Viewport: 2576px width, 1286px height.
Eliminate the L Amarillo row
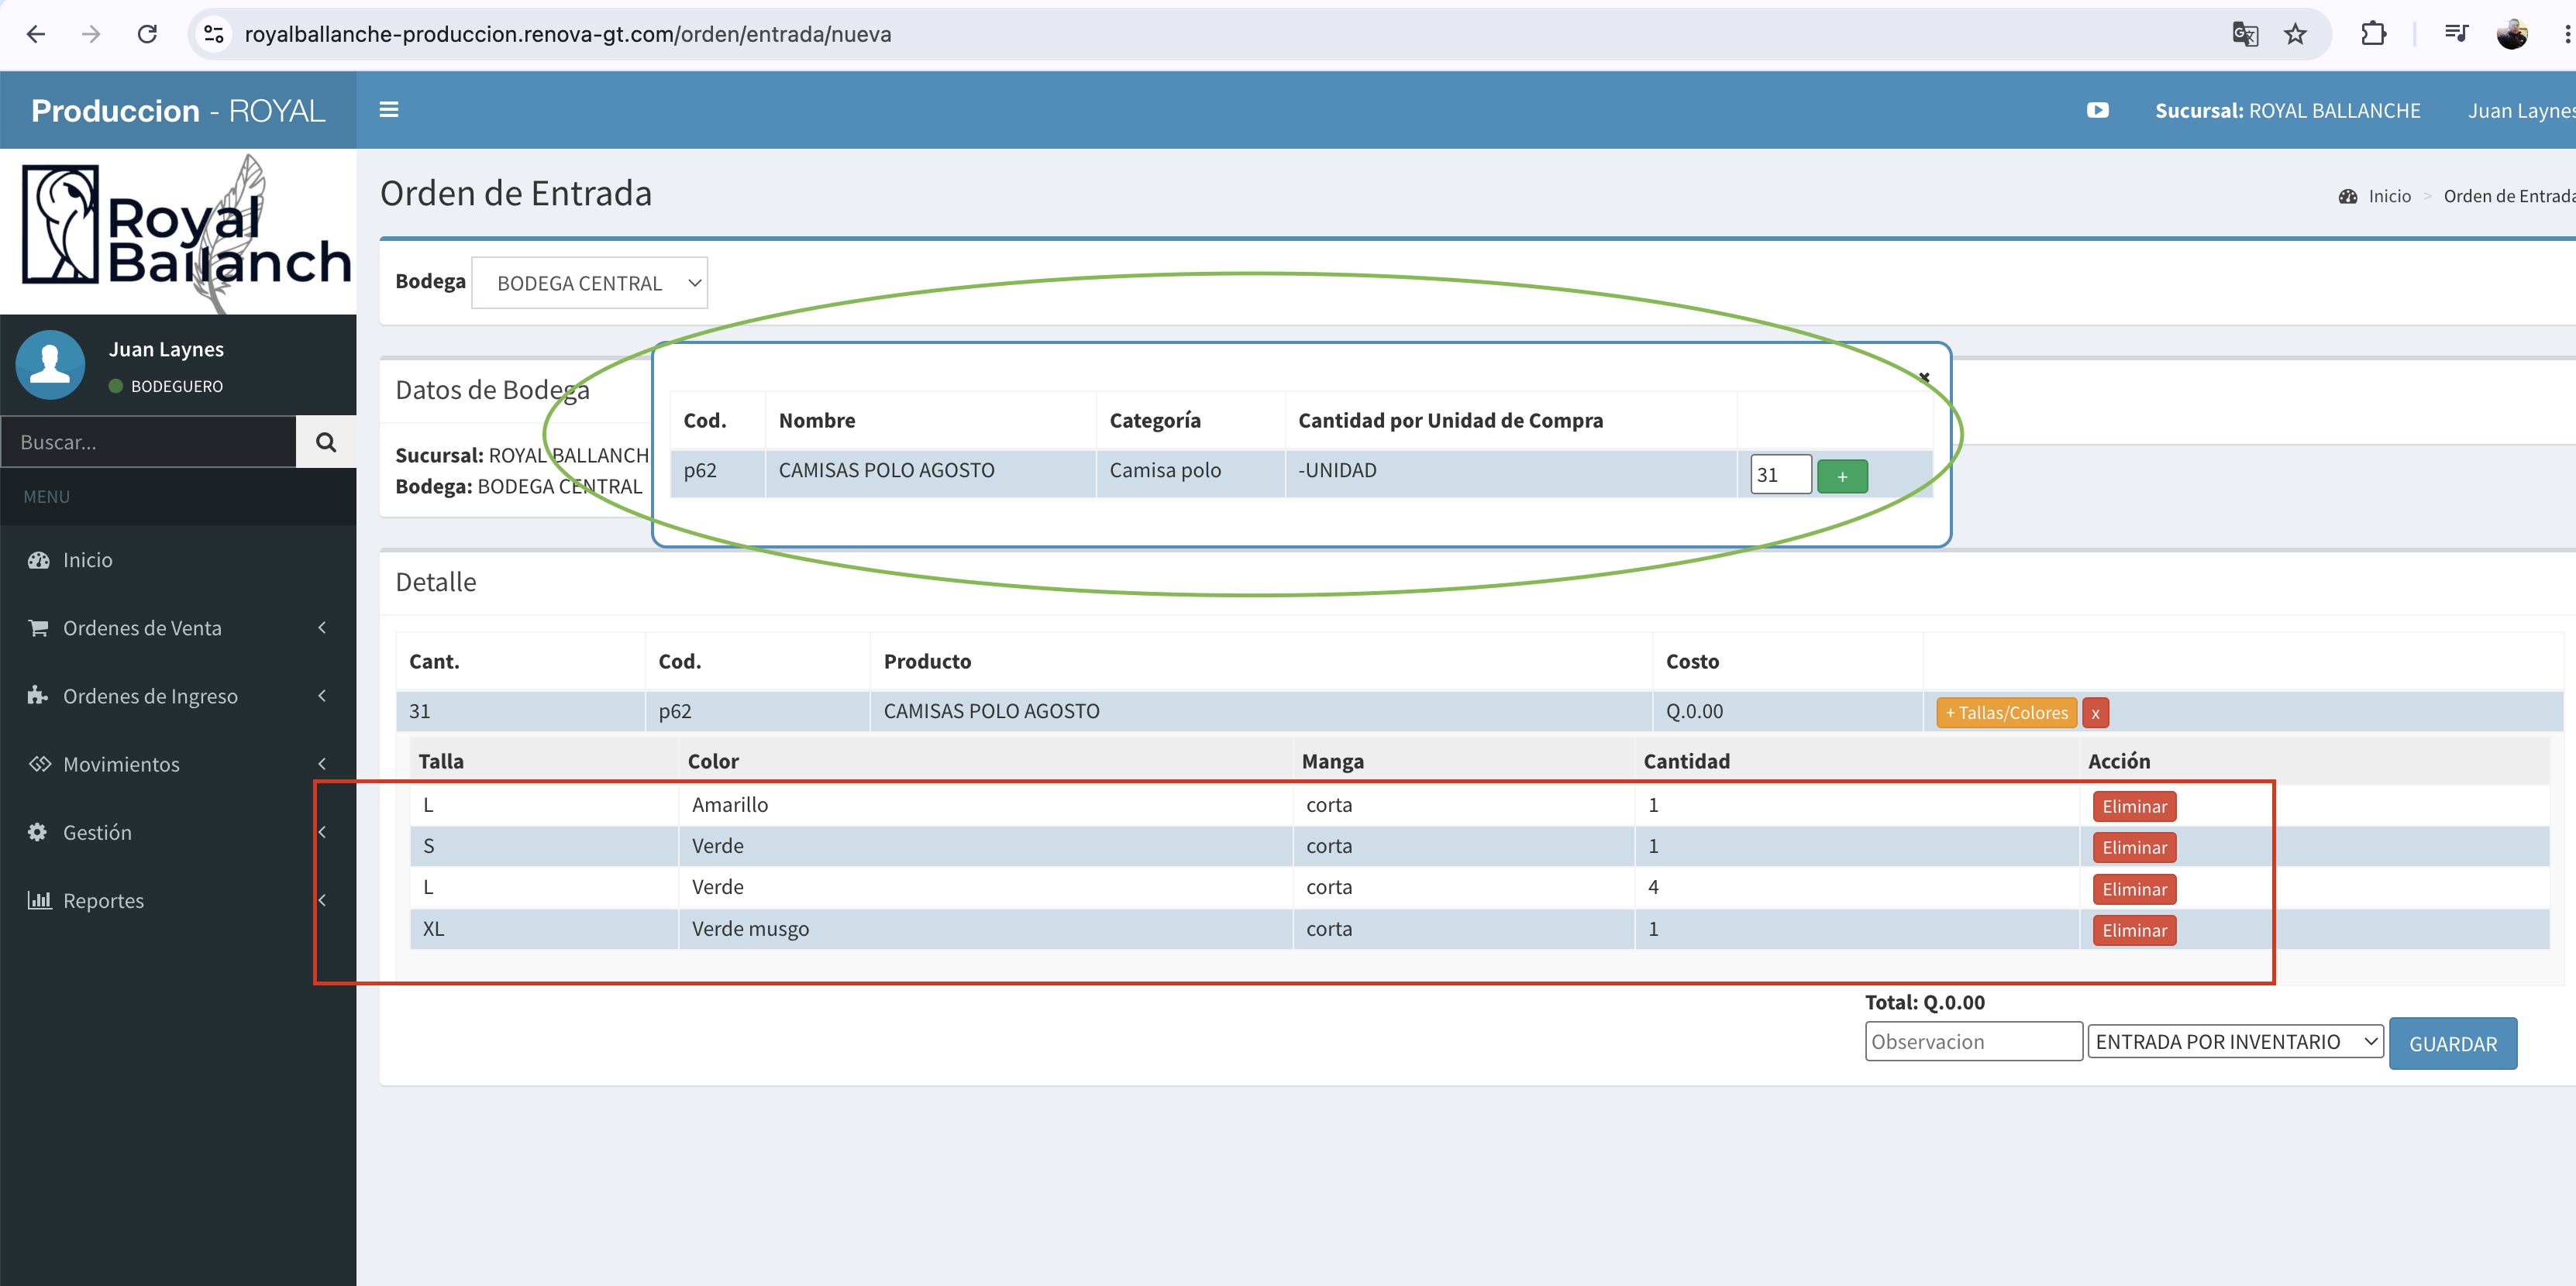2134,806
